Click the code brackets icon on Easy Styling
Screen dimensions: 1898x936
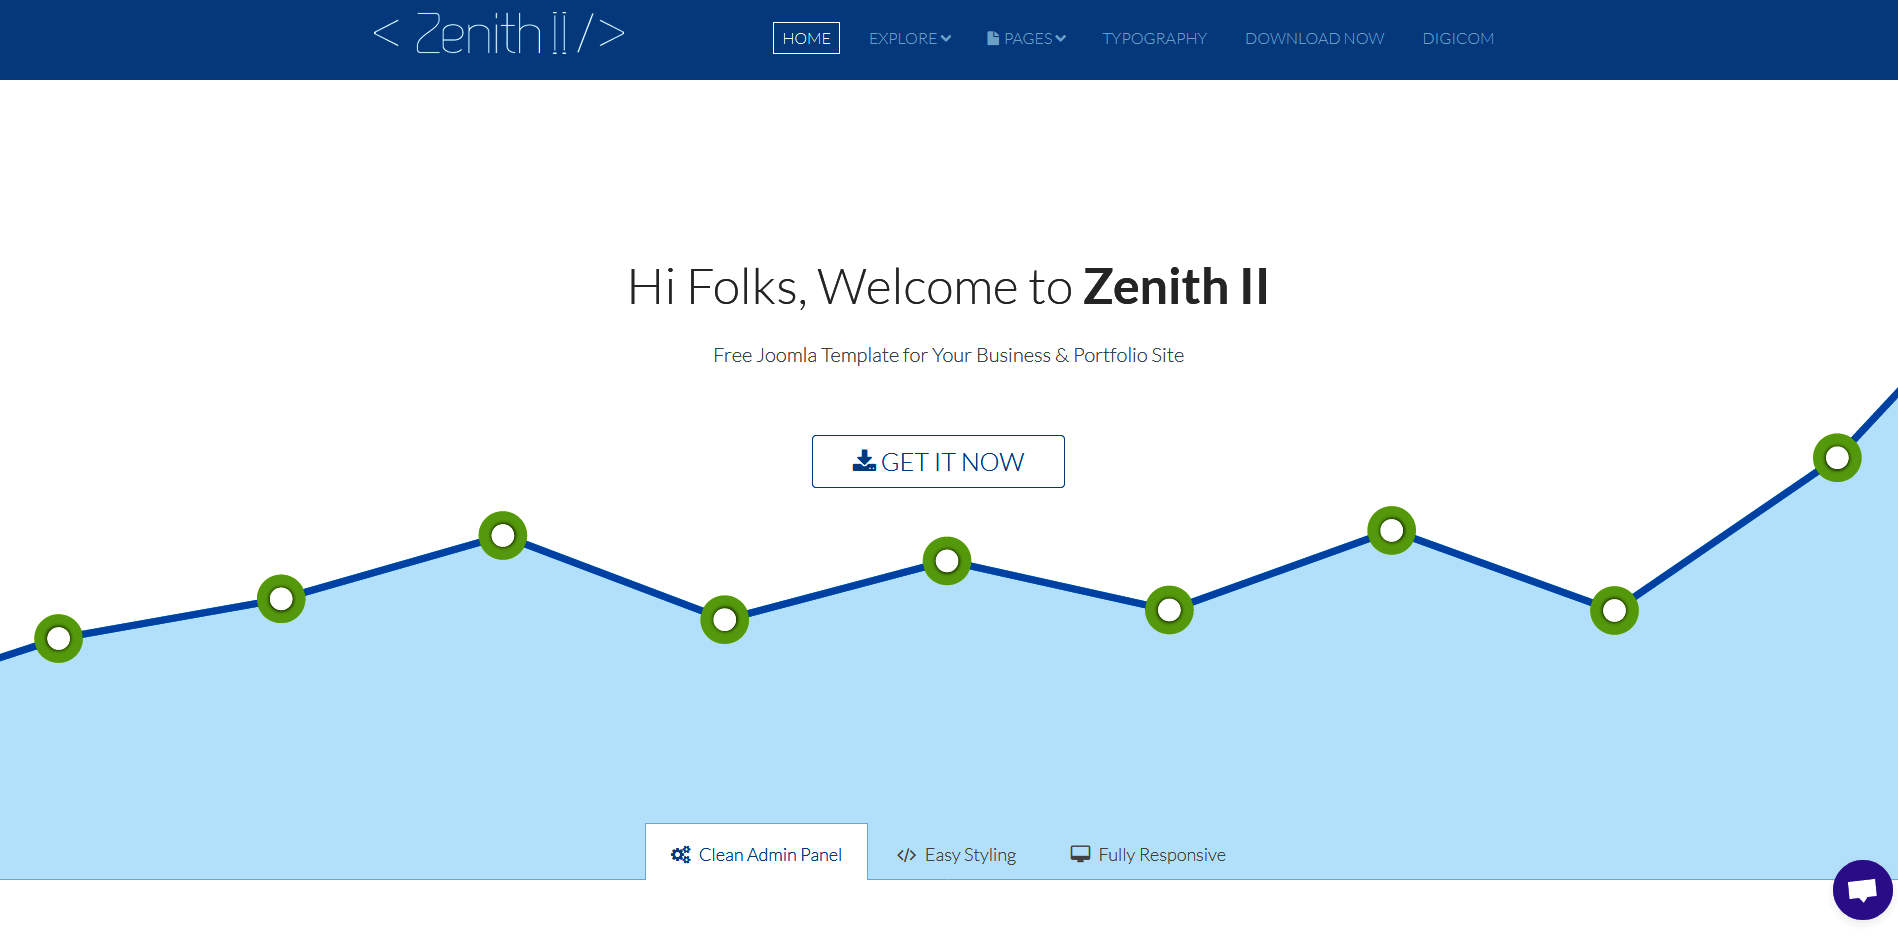pyautogui.click(x=906, y=855)
